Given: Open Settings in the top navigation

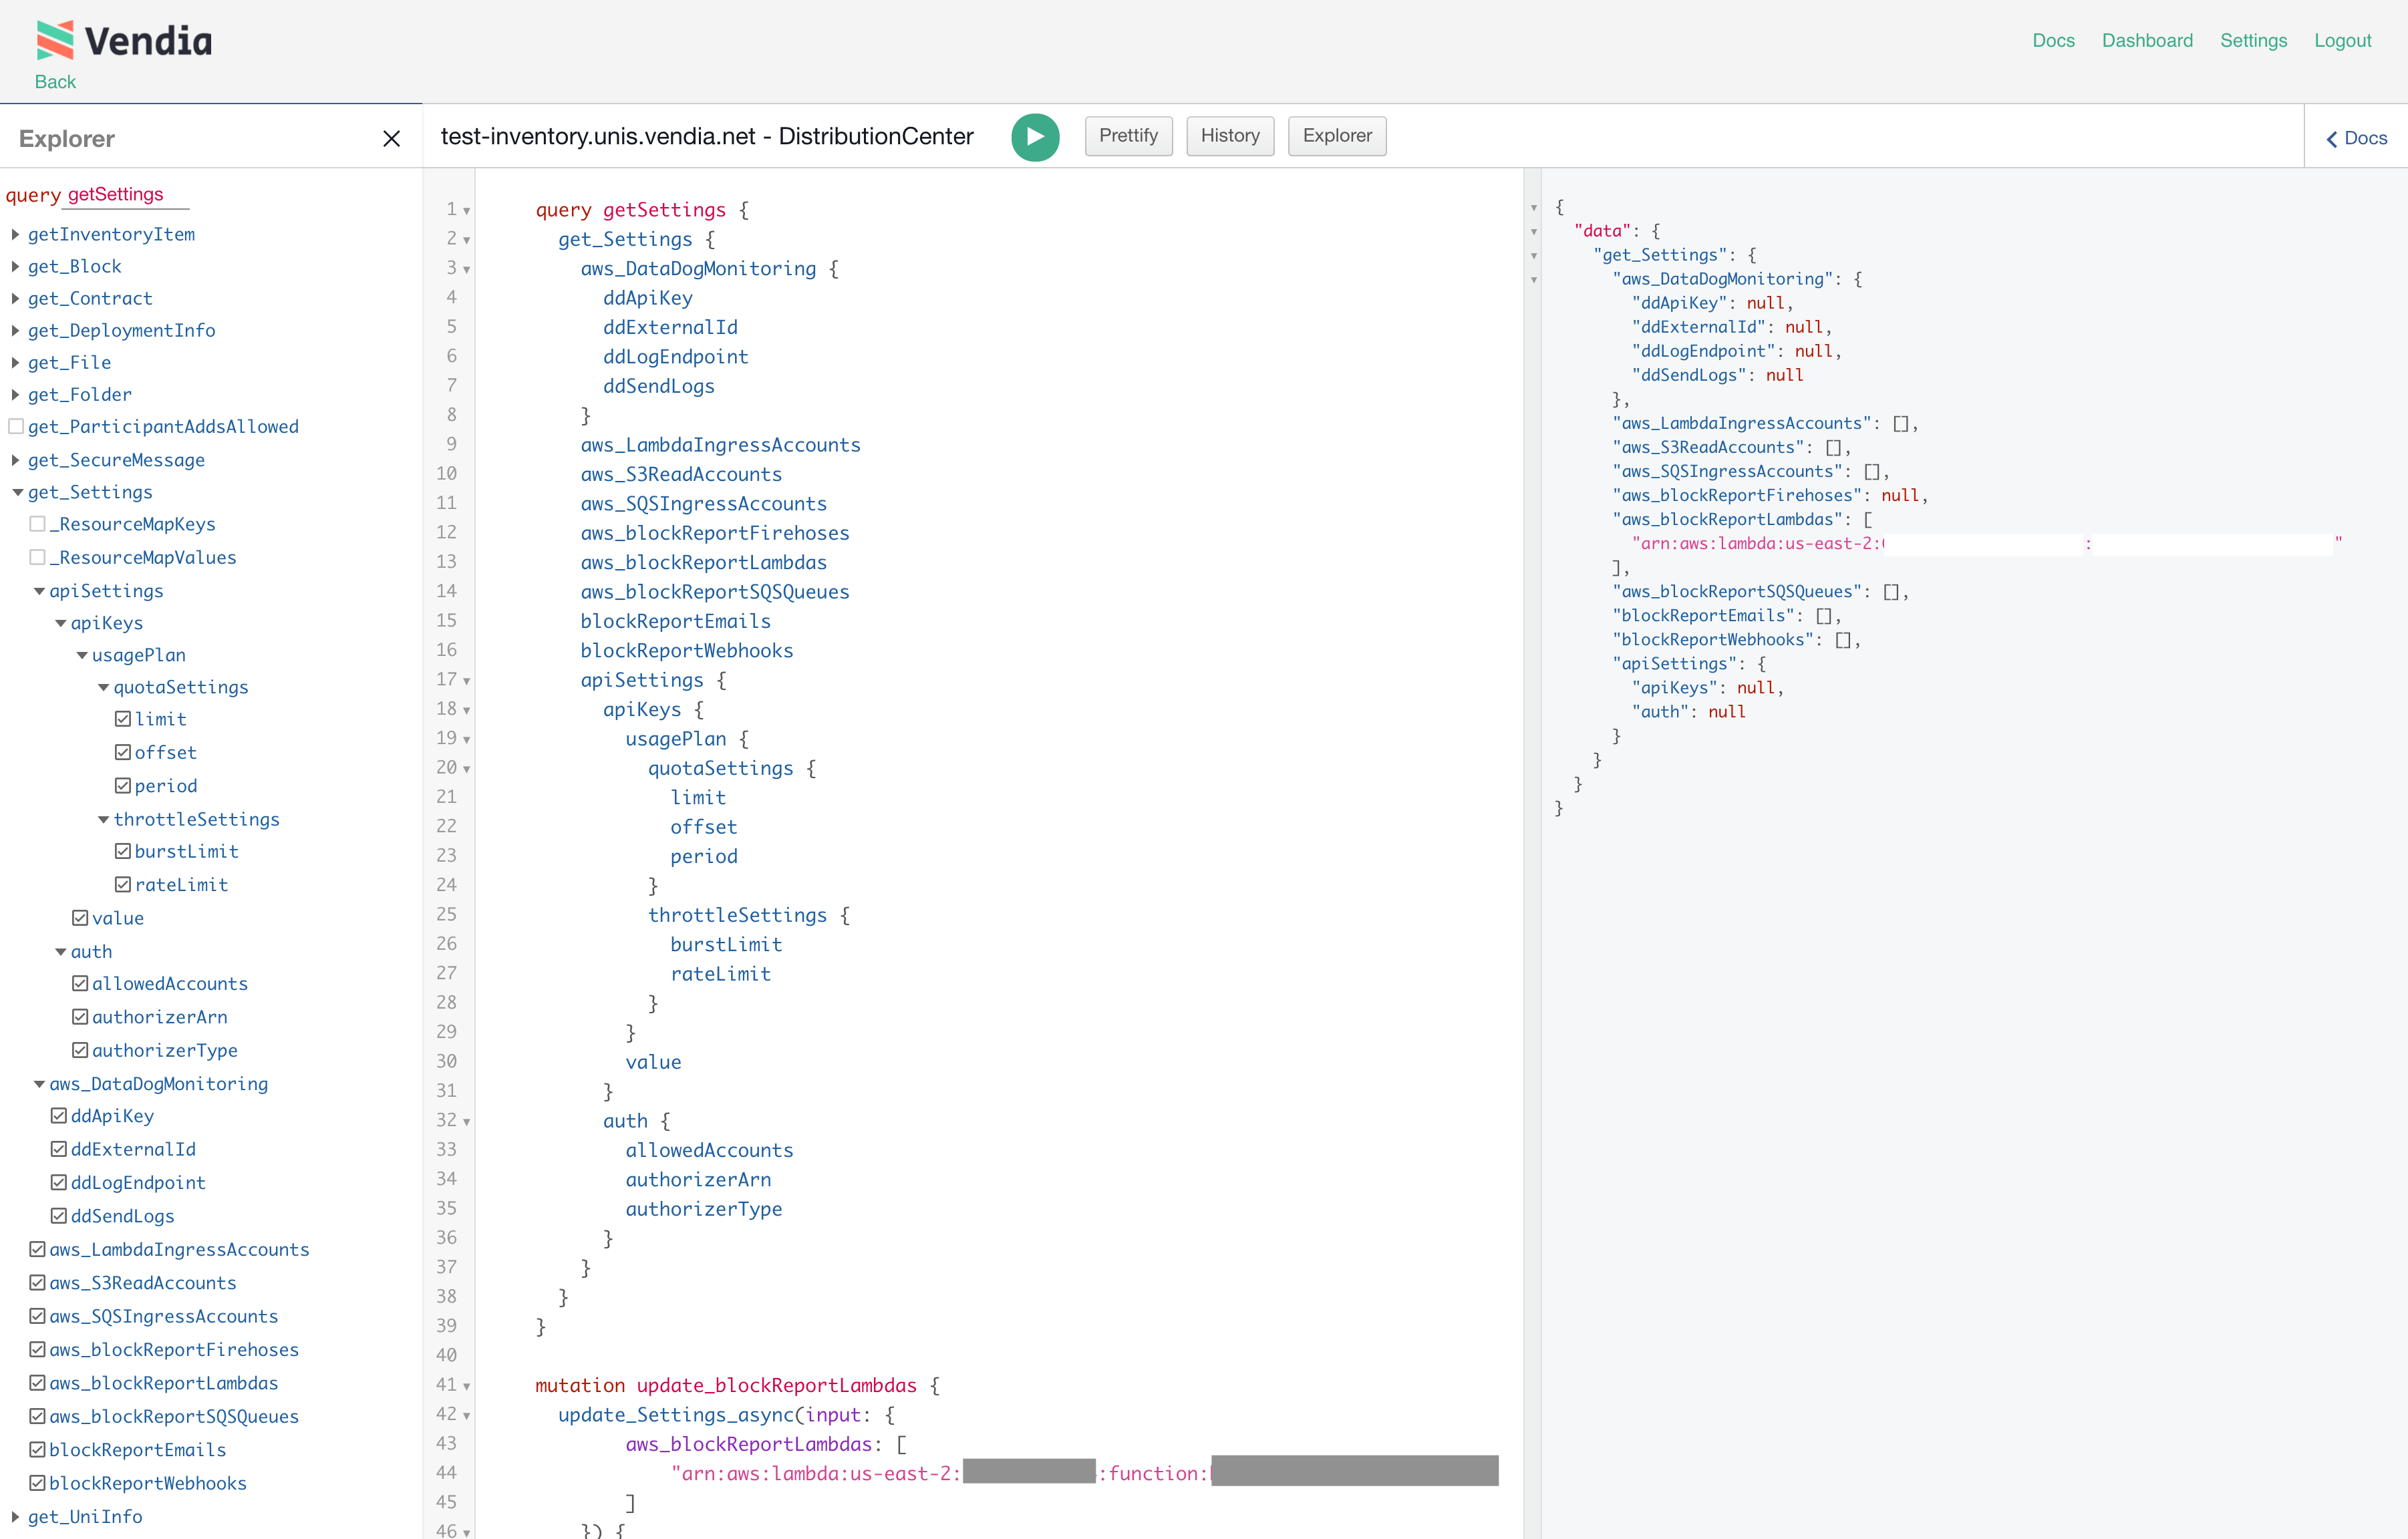Looking at the screenshot, I should (x=2253, y=41).
